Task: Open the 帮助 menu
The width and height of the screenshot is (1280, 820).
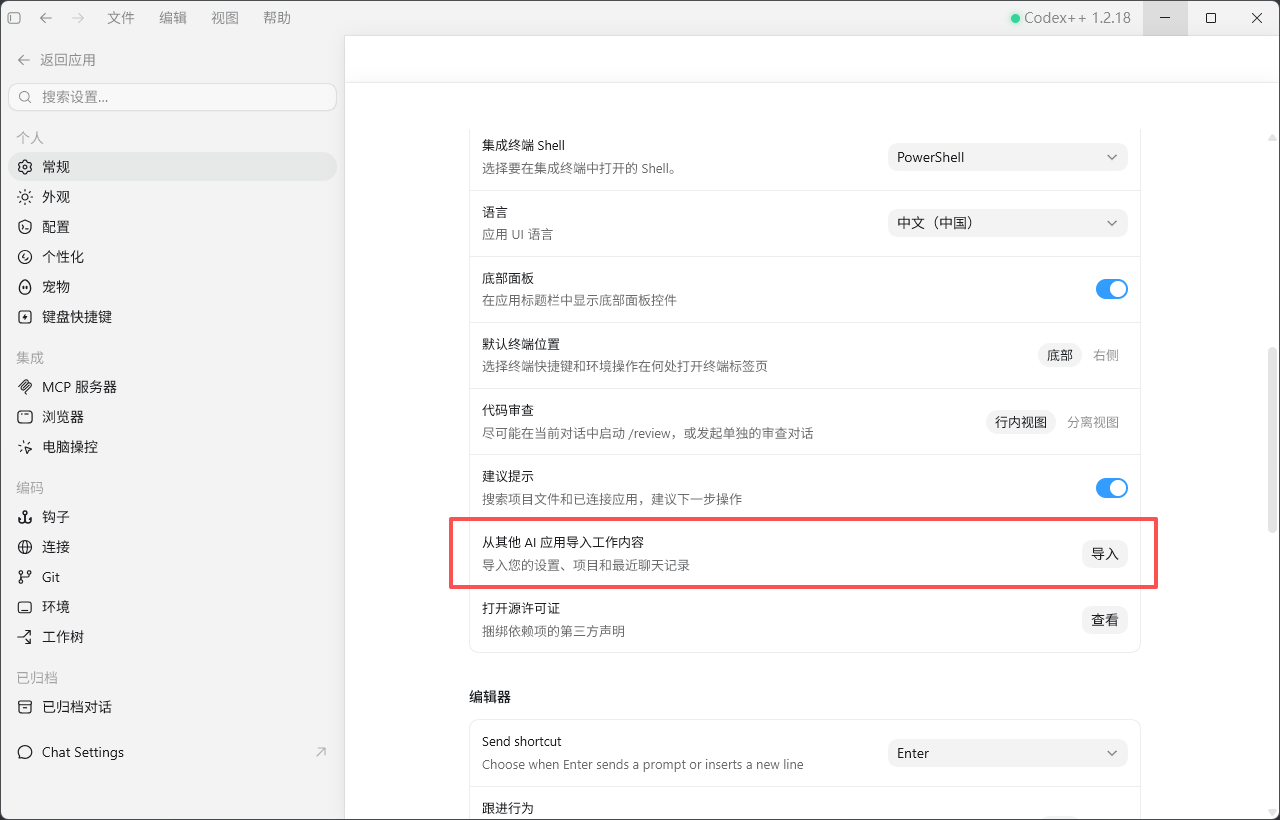Action: click(x=277, y=18)
